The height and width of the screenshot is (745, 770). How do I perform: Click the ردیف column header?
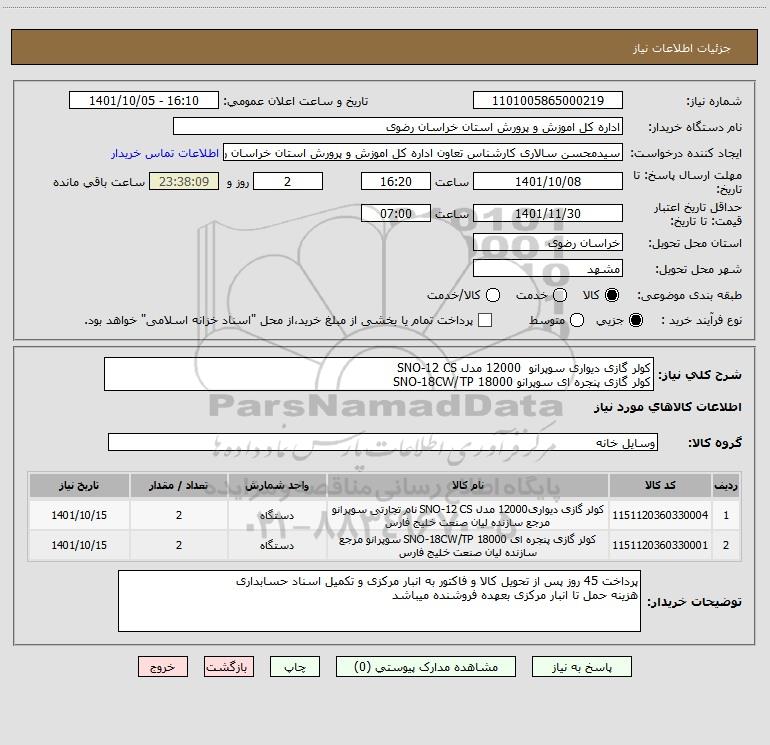tap(726, 486)
